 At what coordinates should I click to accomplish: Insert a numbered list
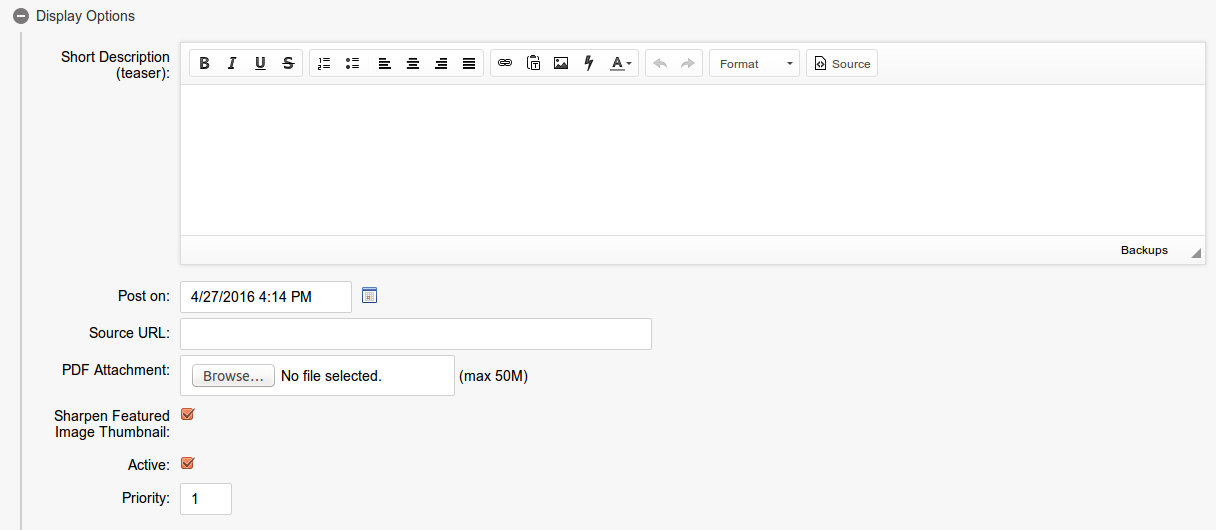click(x=324, y=63)
